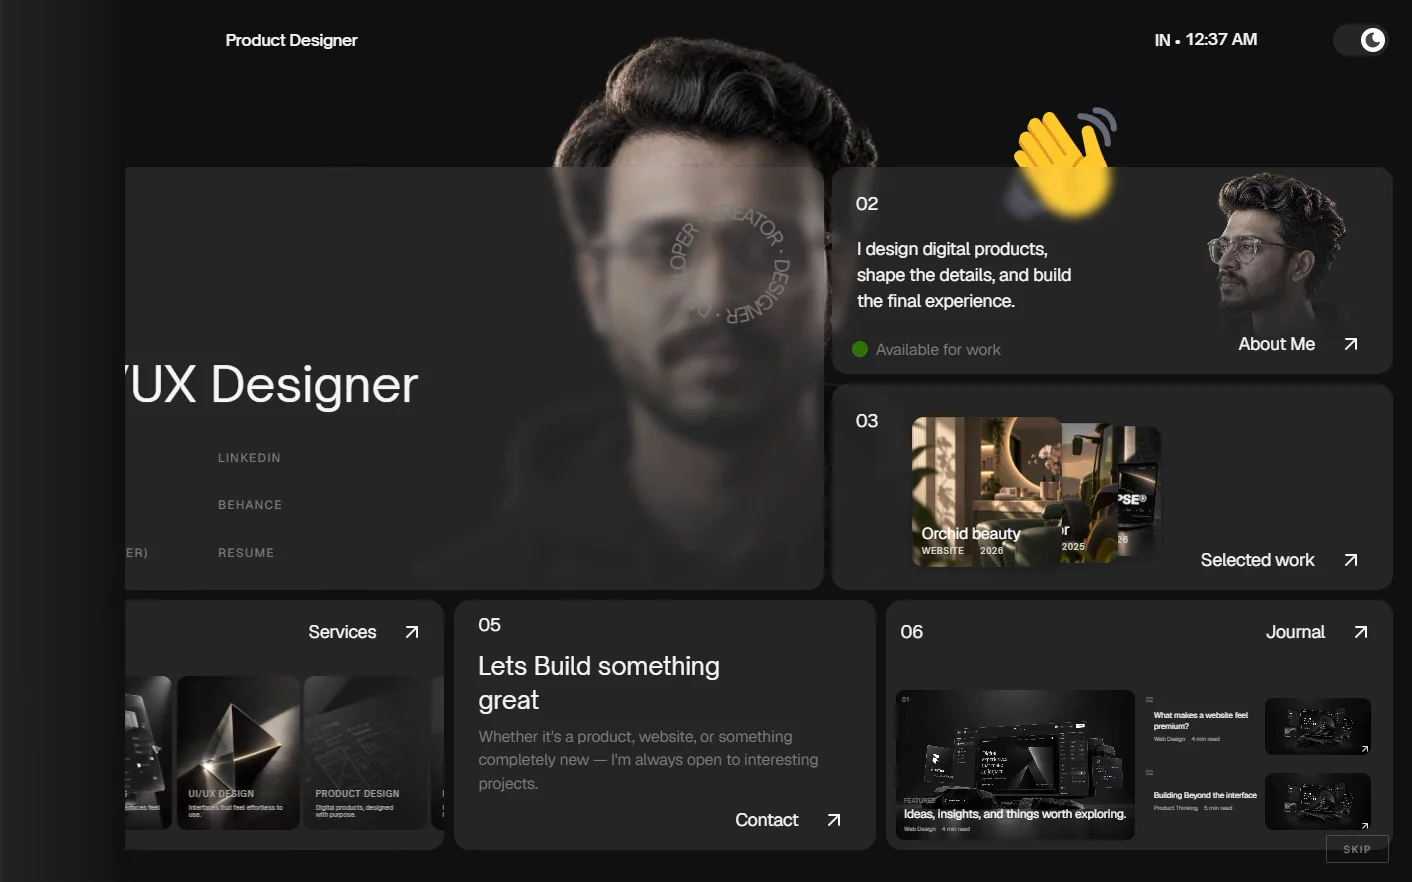The height and width of the screenshot is (882, 1412).
Task: Open the featured journal article image
Action: pyautogui.click(x=1015, y=765)
